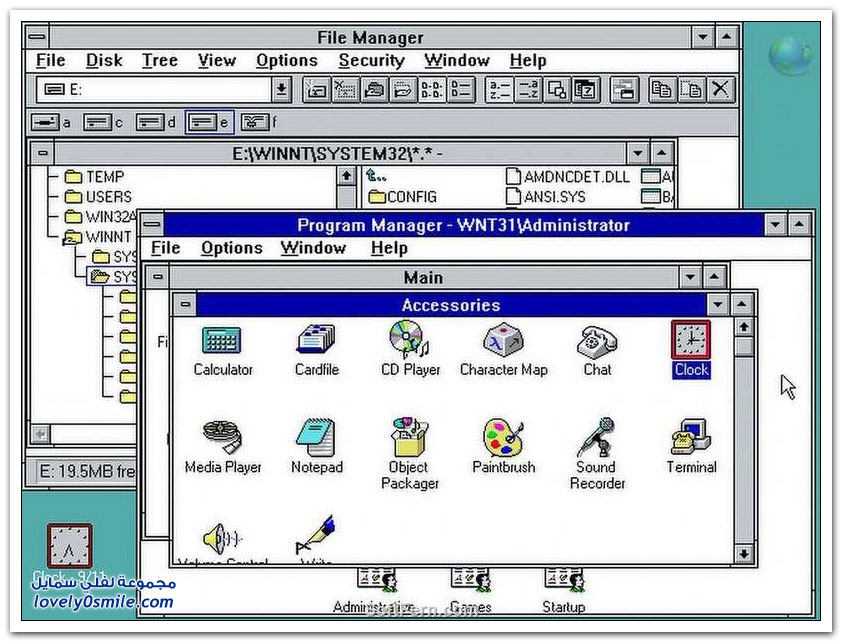The width and height of the screenshot is (842, 642).
Task: Click Share As toolbar icon in File Manager
Action: coord(374,90)
